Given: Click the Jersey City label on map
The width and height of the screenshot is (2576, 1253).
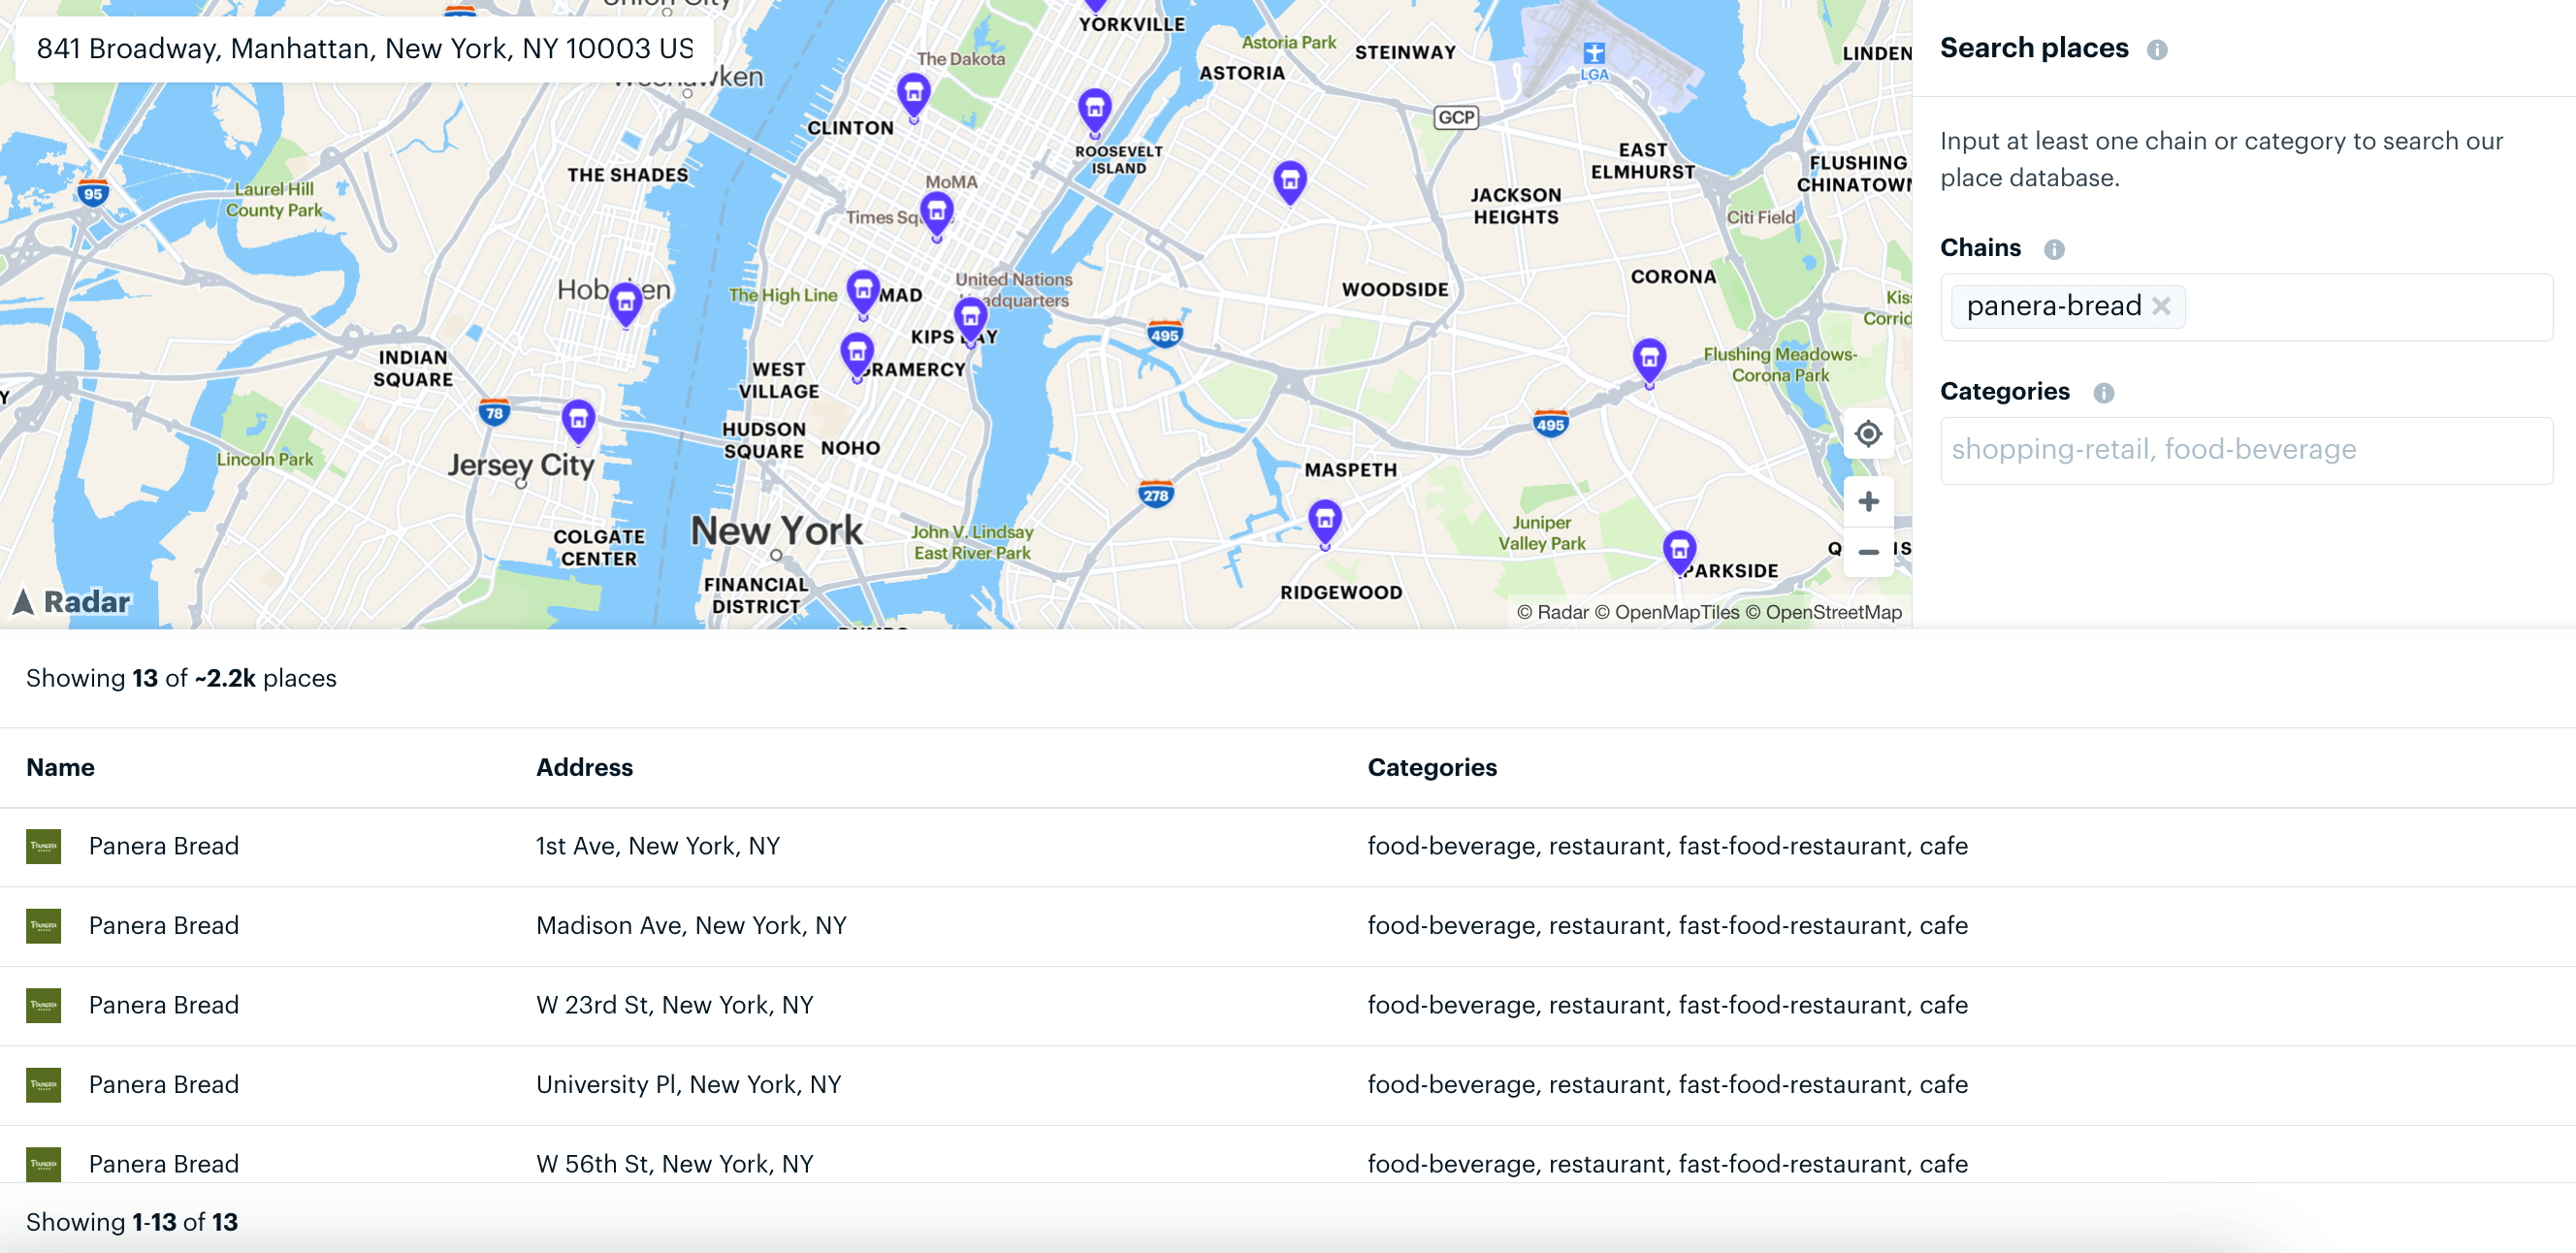Looking at the screenshot, I should click(521, 465).
